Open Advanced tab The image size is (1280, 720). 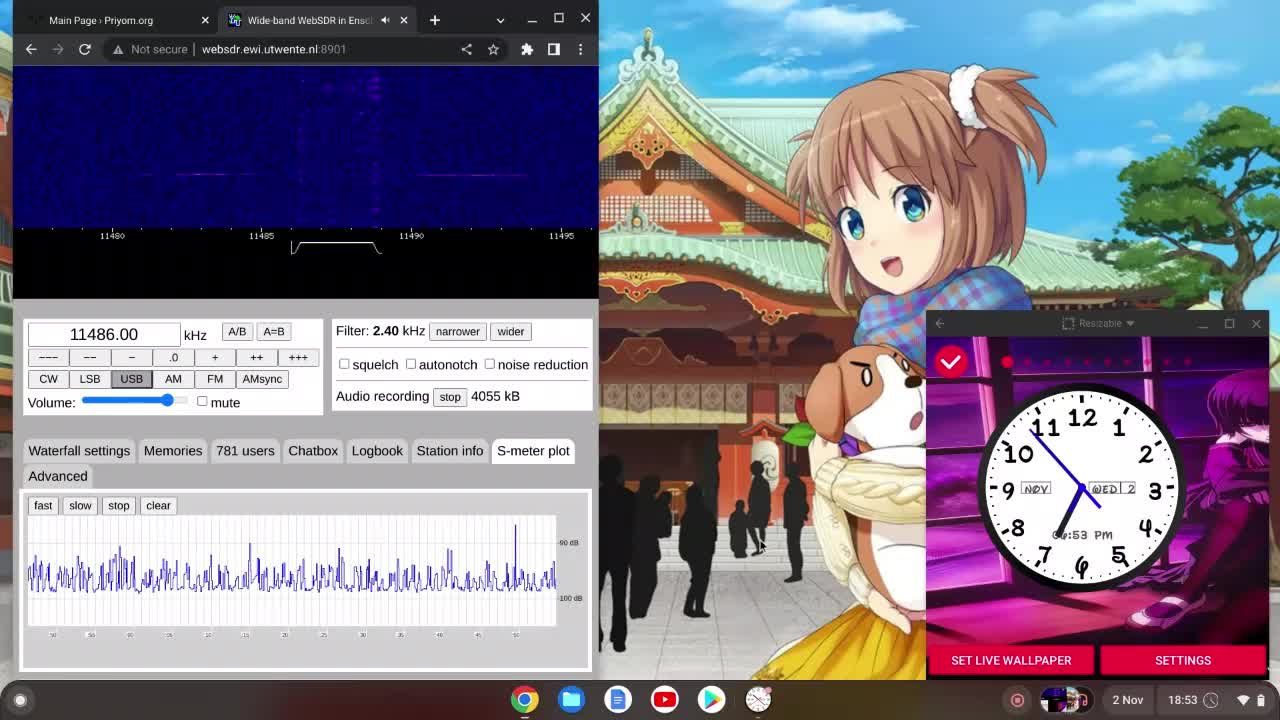click(58, 476)
